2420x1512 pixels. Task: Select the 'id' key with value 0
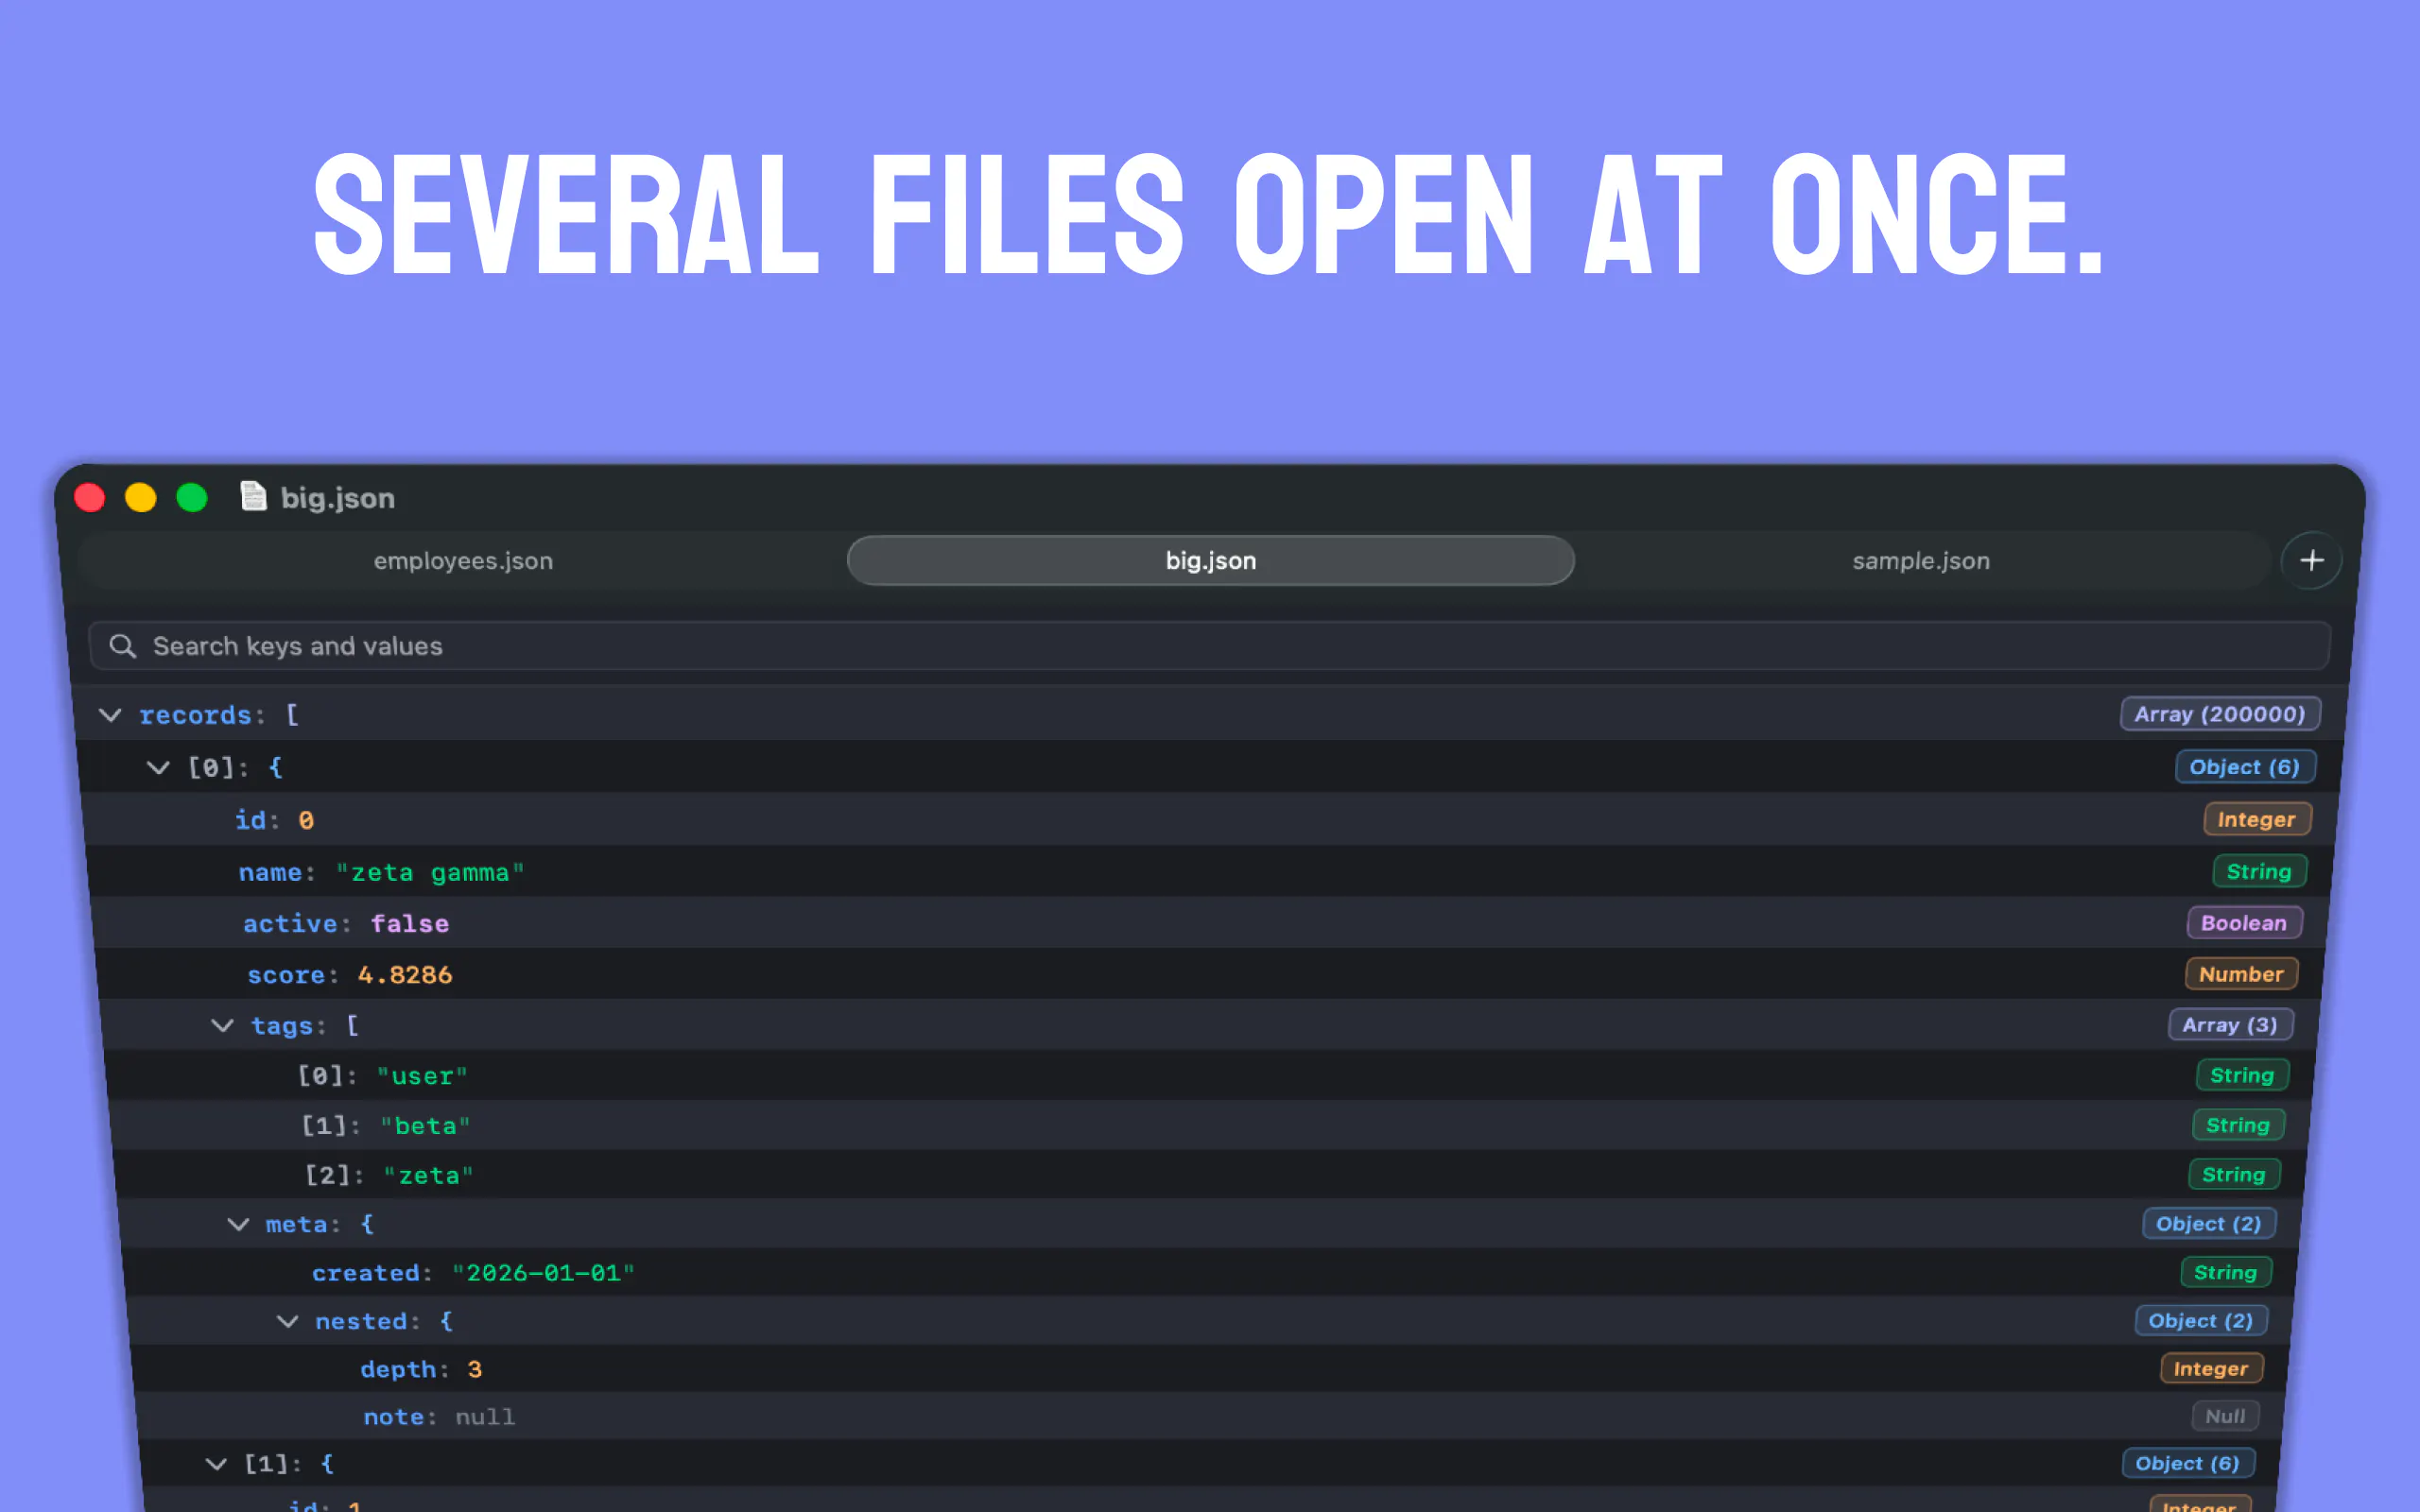coord(251,820)
